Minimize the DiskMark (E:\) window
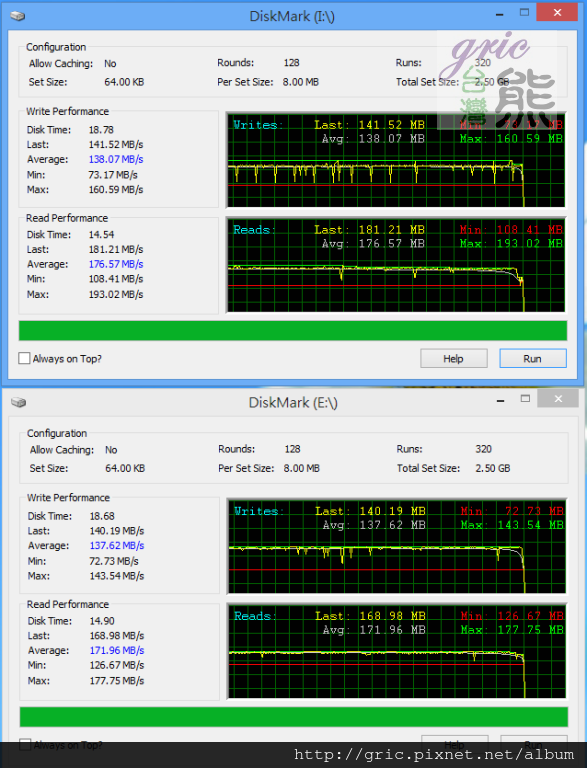The image size is (587, 768). [x=500, y=400]
